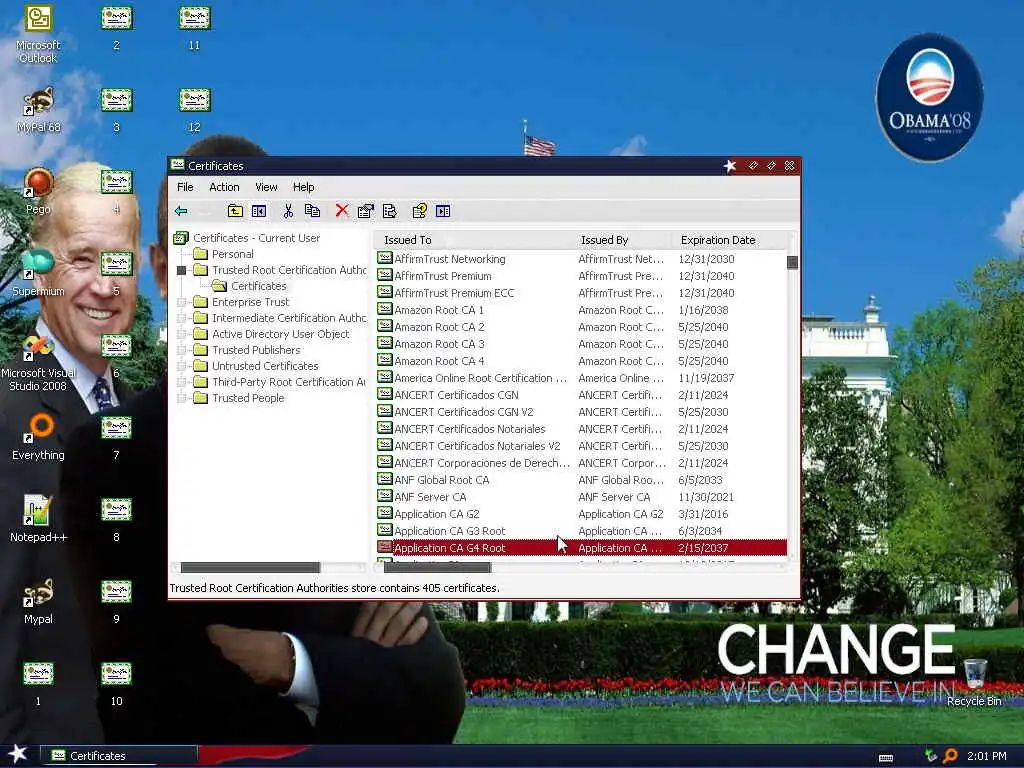Viewport: 1024px width, 768px height.
Task: Select the Amazon Root CA 1 certificate
Action: pyautogui.click(x=581, y=310)
